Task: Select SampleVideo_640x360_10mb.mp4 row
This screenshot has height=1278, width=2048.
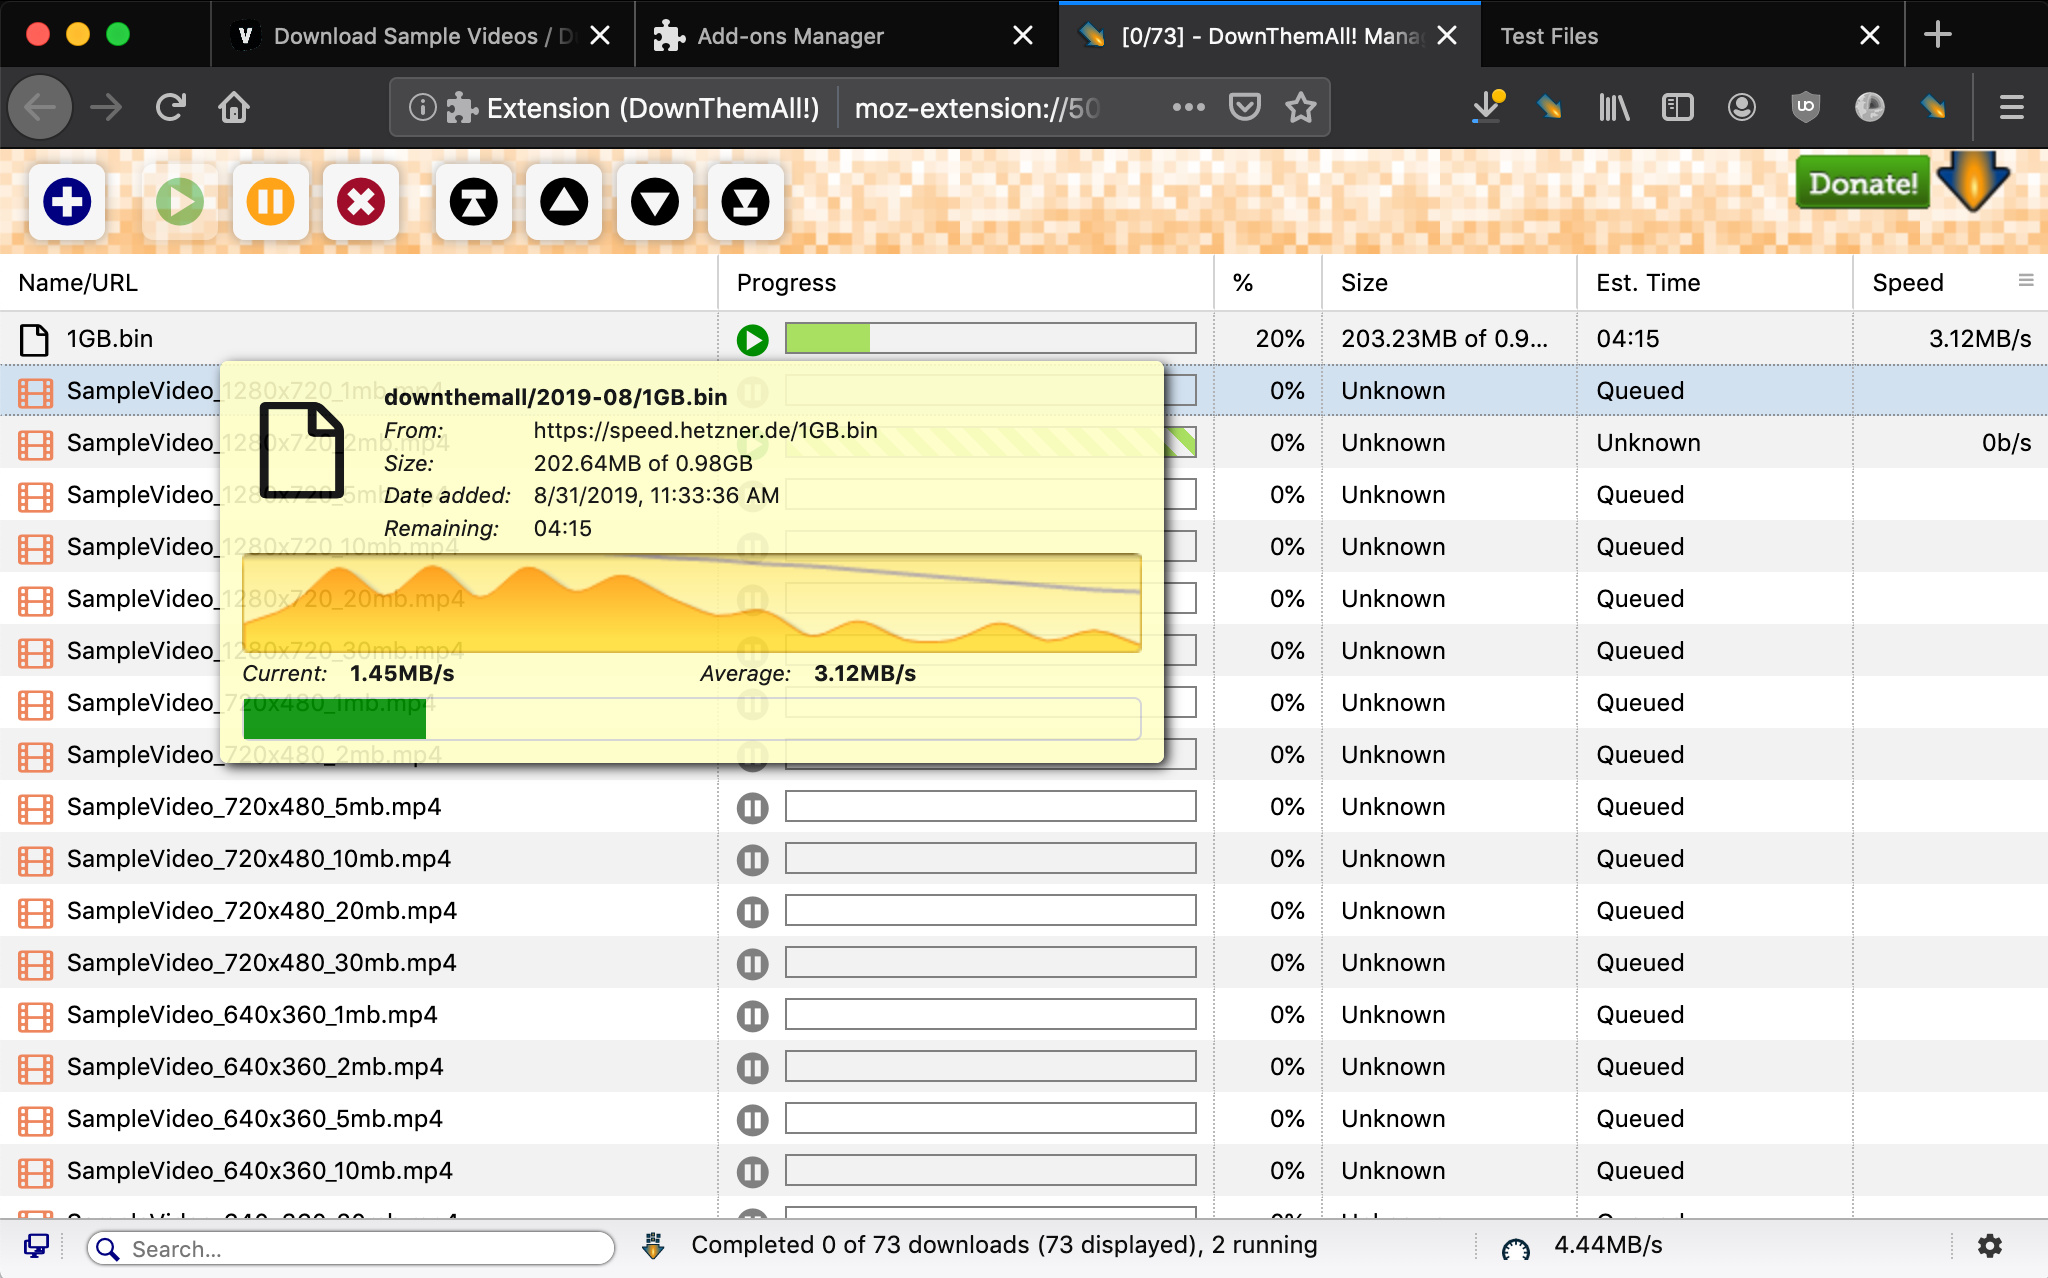Action: click(1024, 1171)
